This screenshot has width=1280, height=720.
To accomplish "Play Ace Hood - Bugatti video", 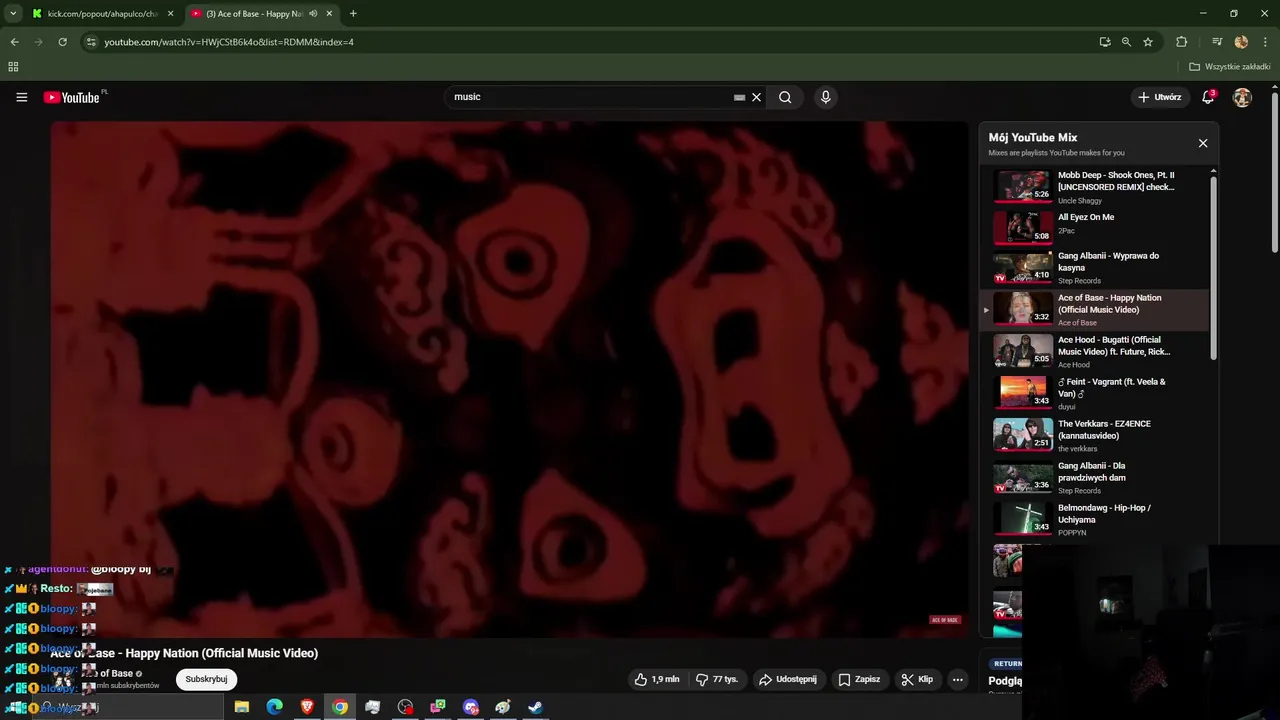I will [x=1095, y=351].
